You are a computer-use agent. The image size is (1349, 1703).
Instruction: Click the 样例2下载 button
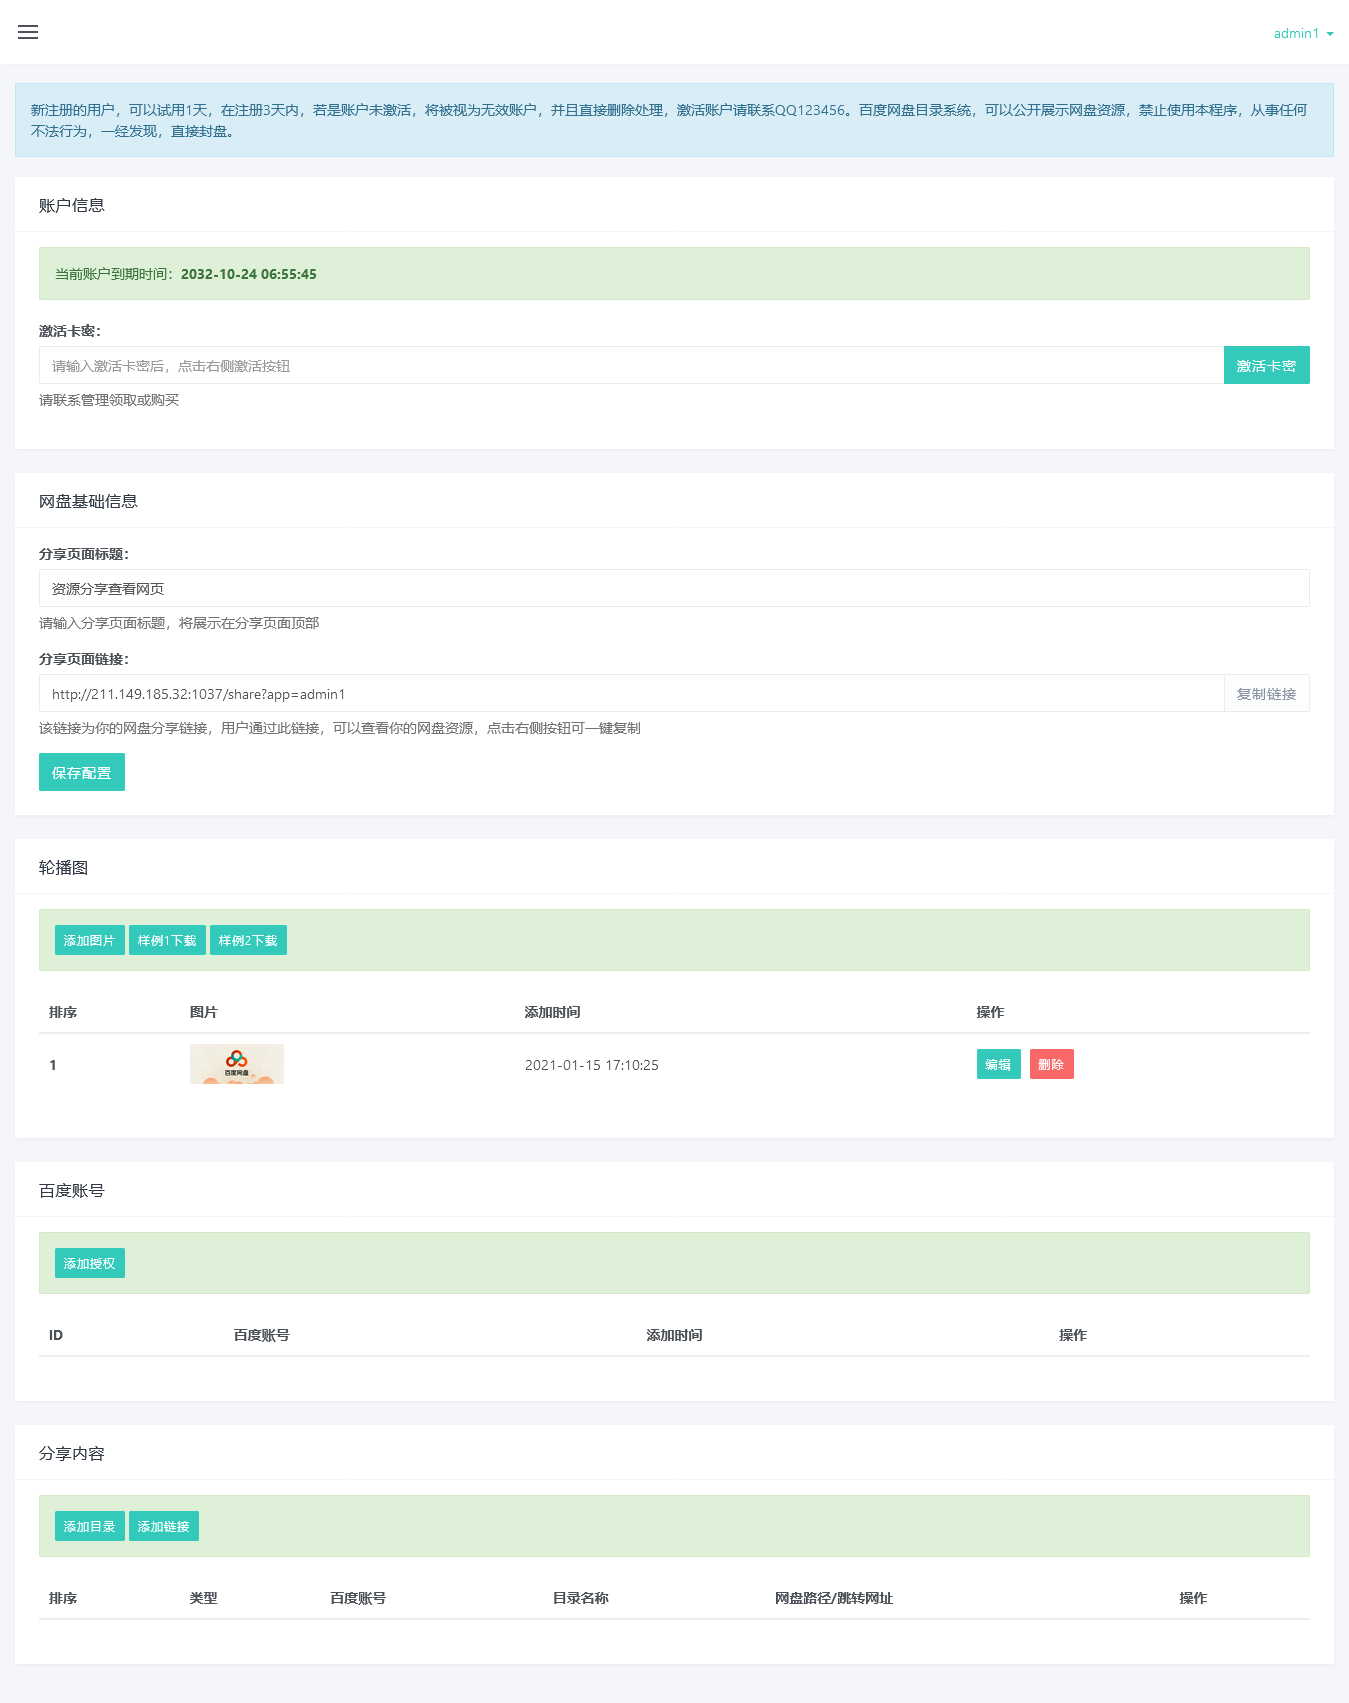(248, 940)
